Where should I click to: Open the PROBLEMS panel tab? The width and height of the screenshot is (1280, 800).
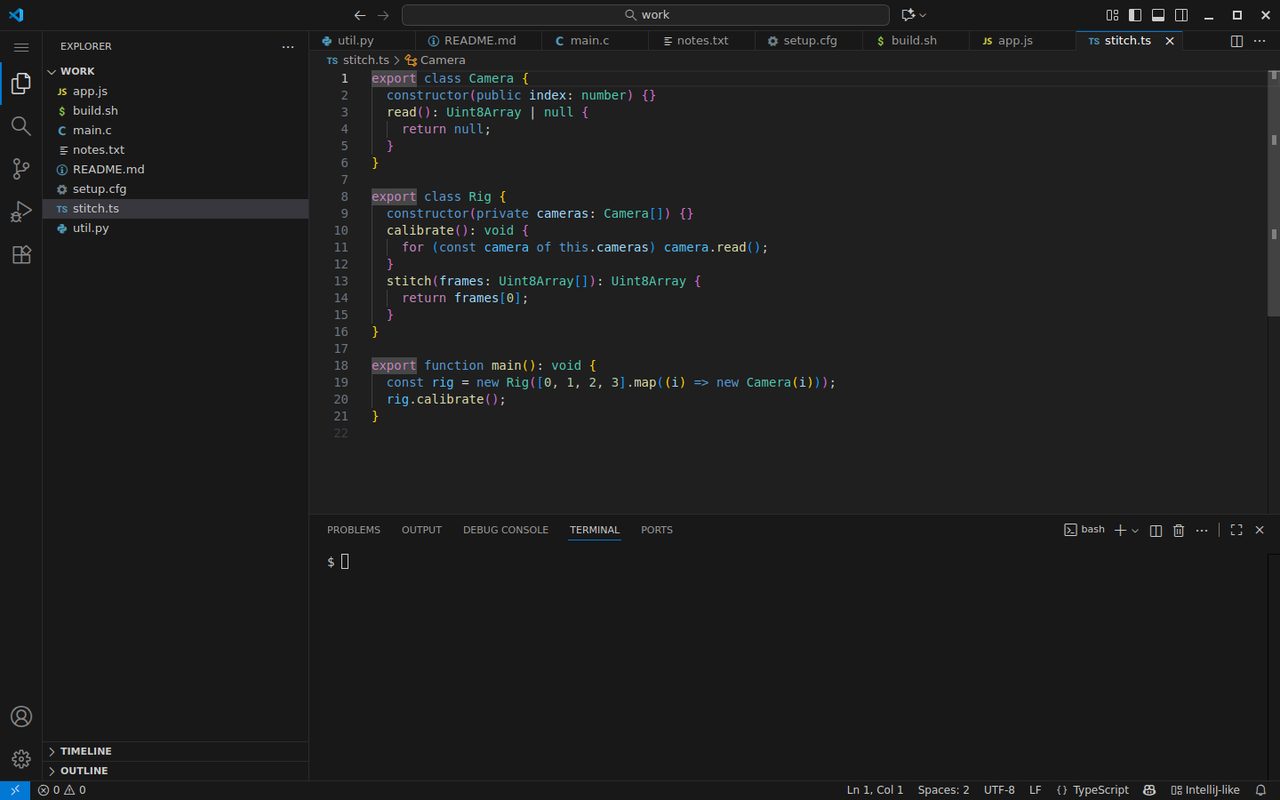click(354, 530)
